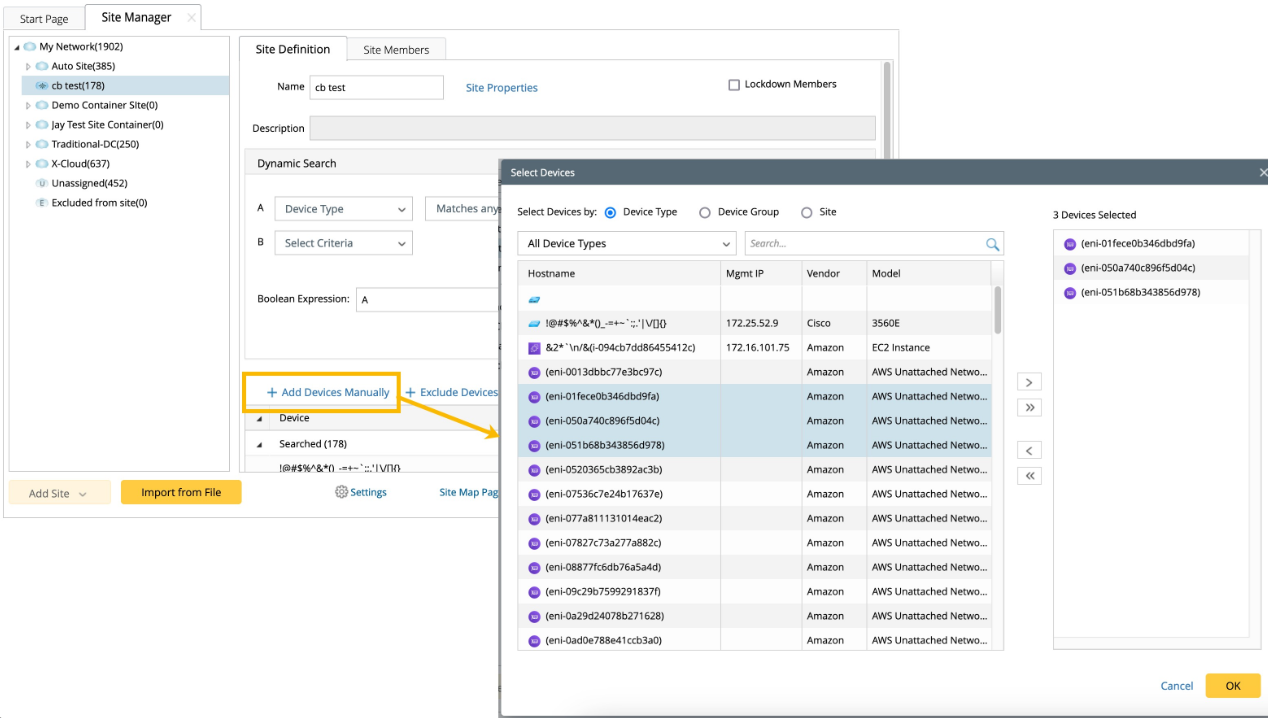Switch to the Start Page tab

tap(44, 19)
